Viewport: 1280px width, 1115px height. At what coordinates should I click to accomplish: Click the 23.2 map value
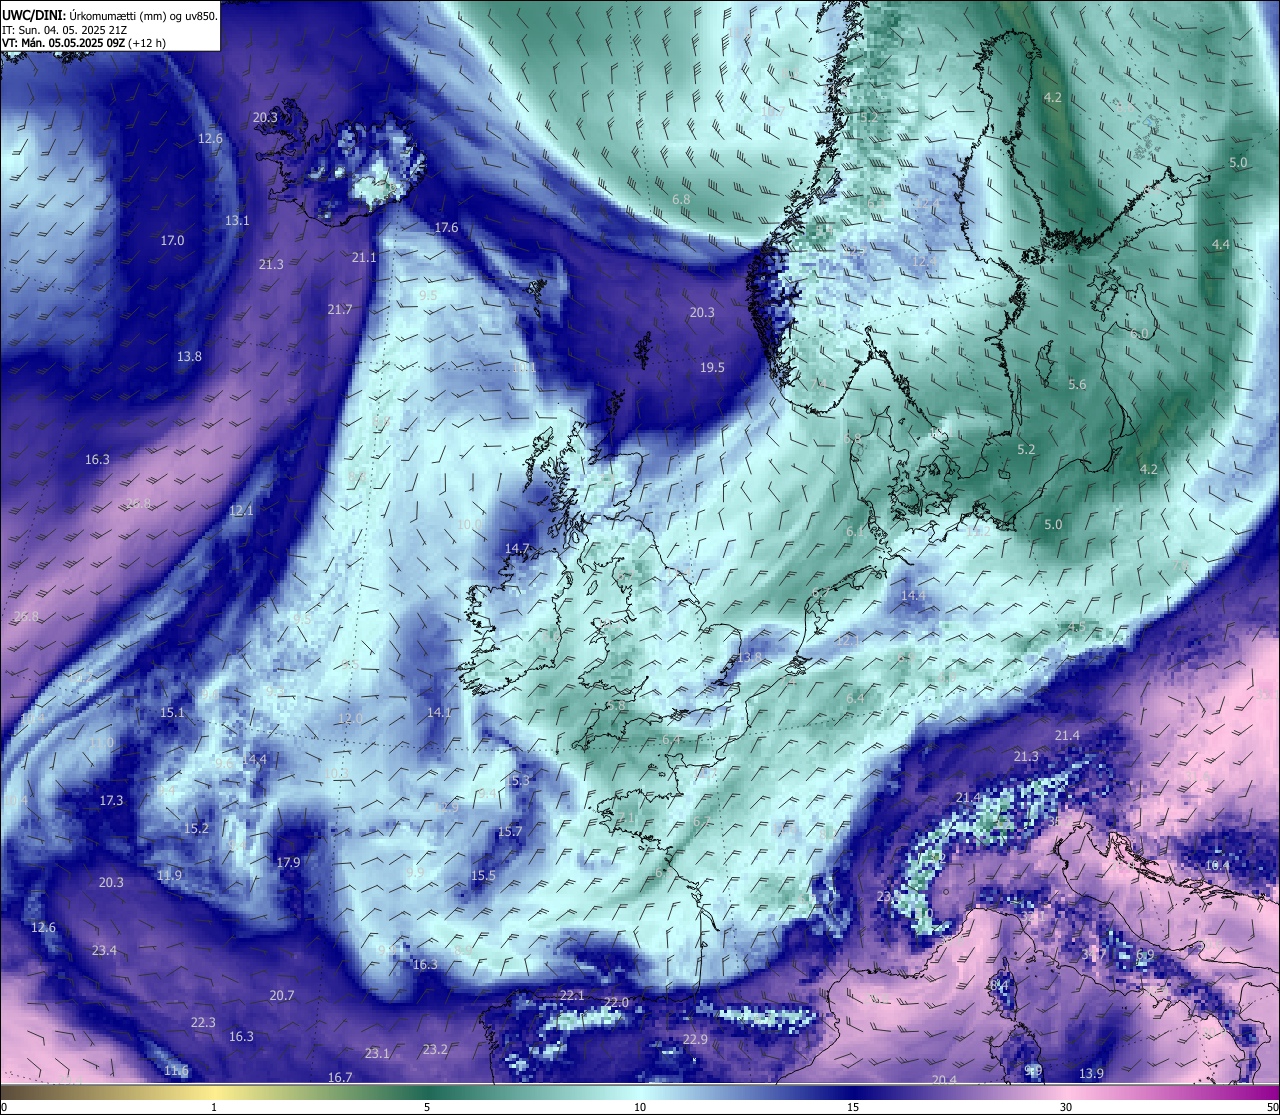pyautogui.click(x=435, y=1050)
